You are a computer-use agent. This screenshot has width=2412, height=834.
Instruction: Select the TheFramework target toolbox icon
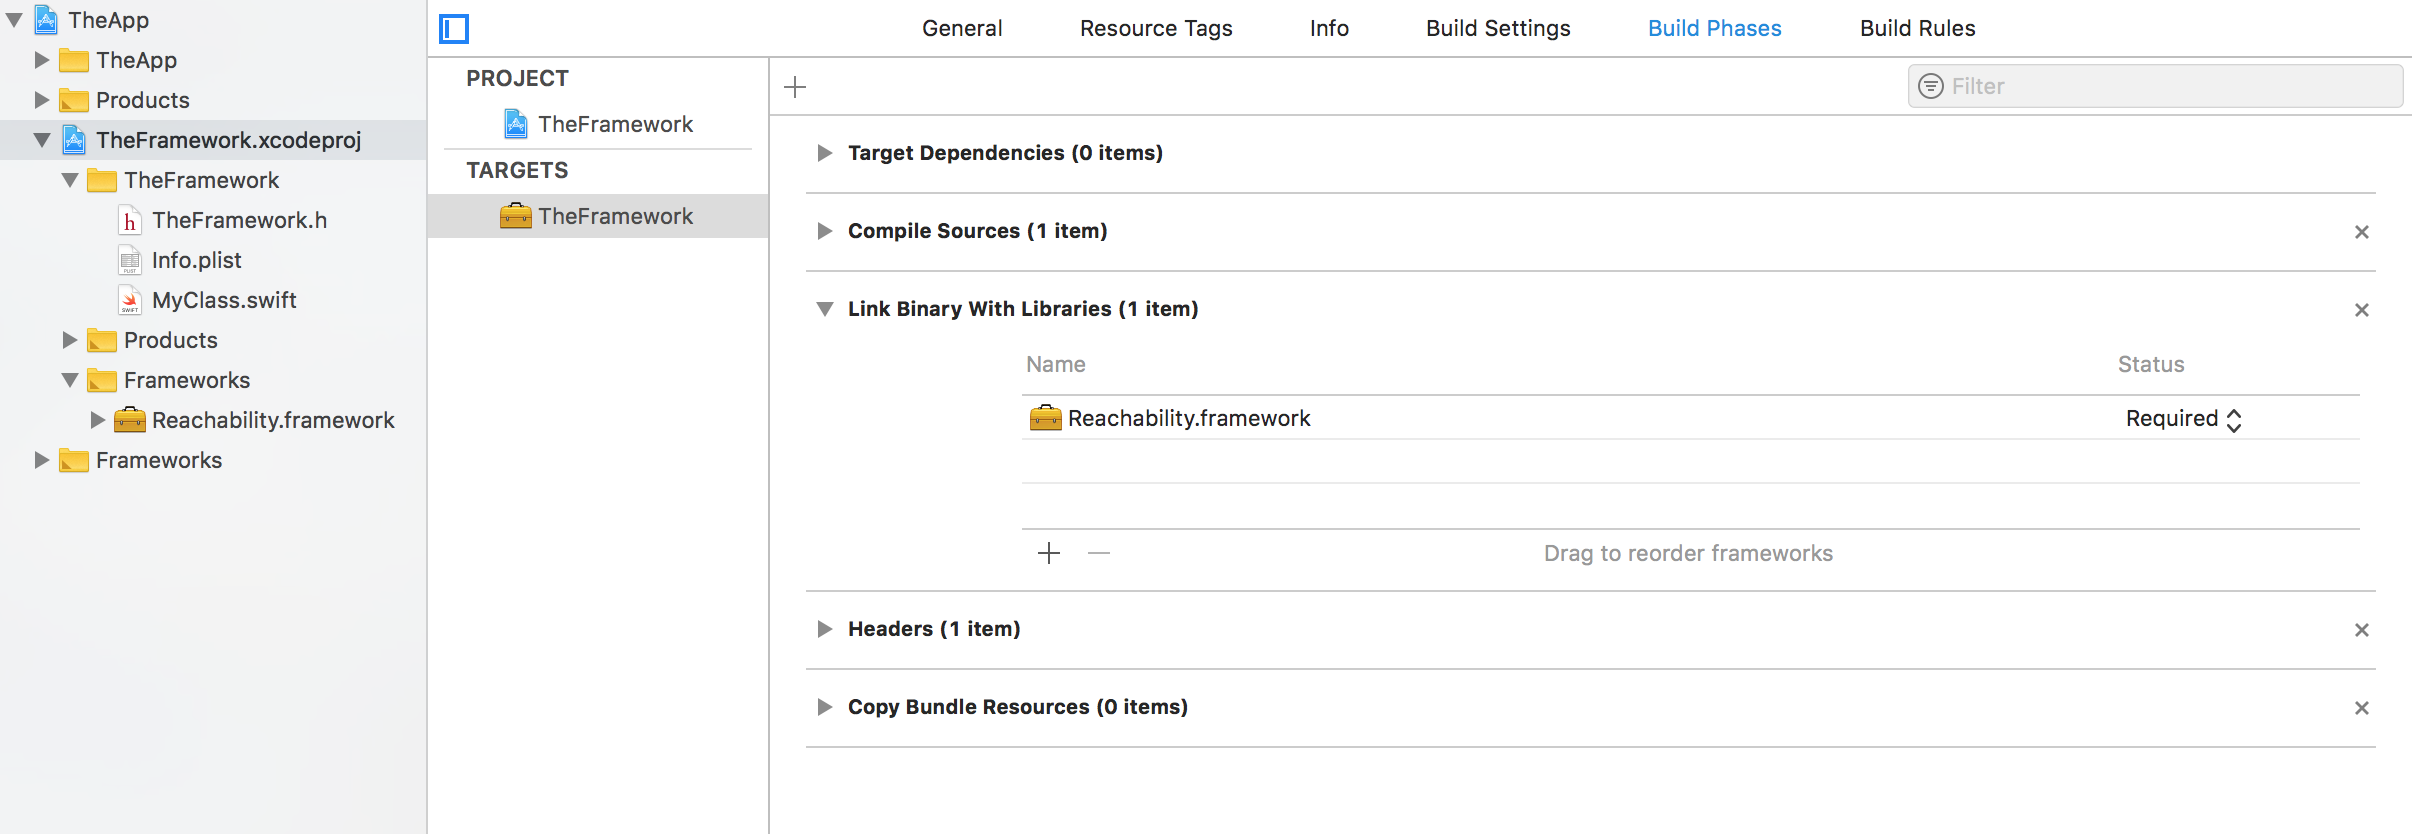click(516, 216)
